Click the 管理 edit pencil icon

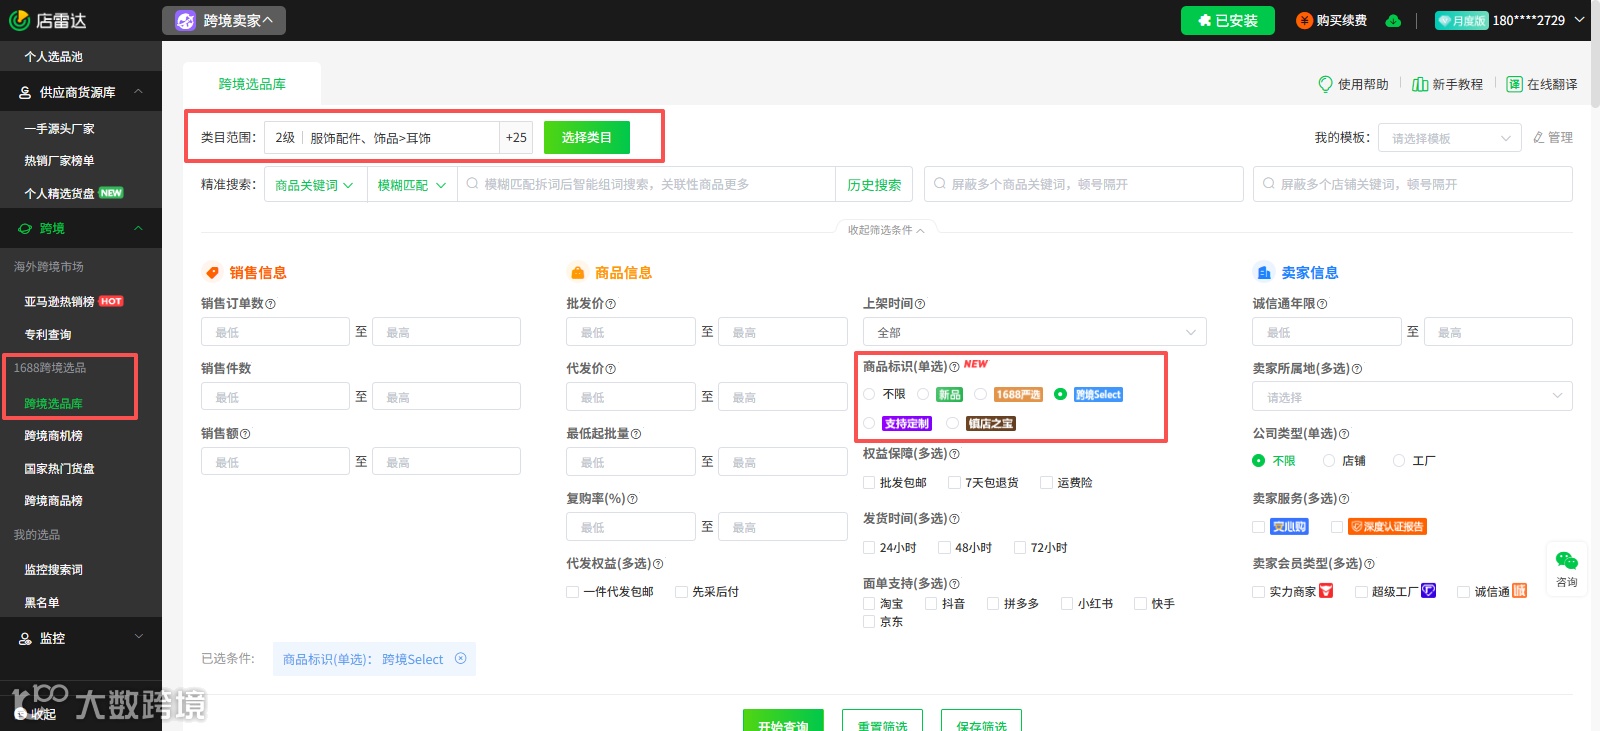point(1539,137)
